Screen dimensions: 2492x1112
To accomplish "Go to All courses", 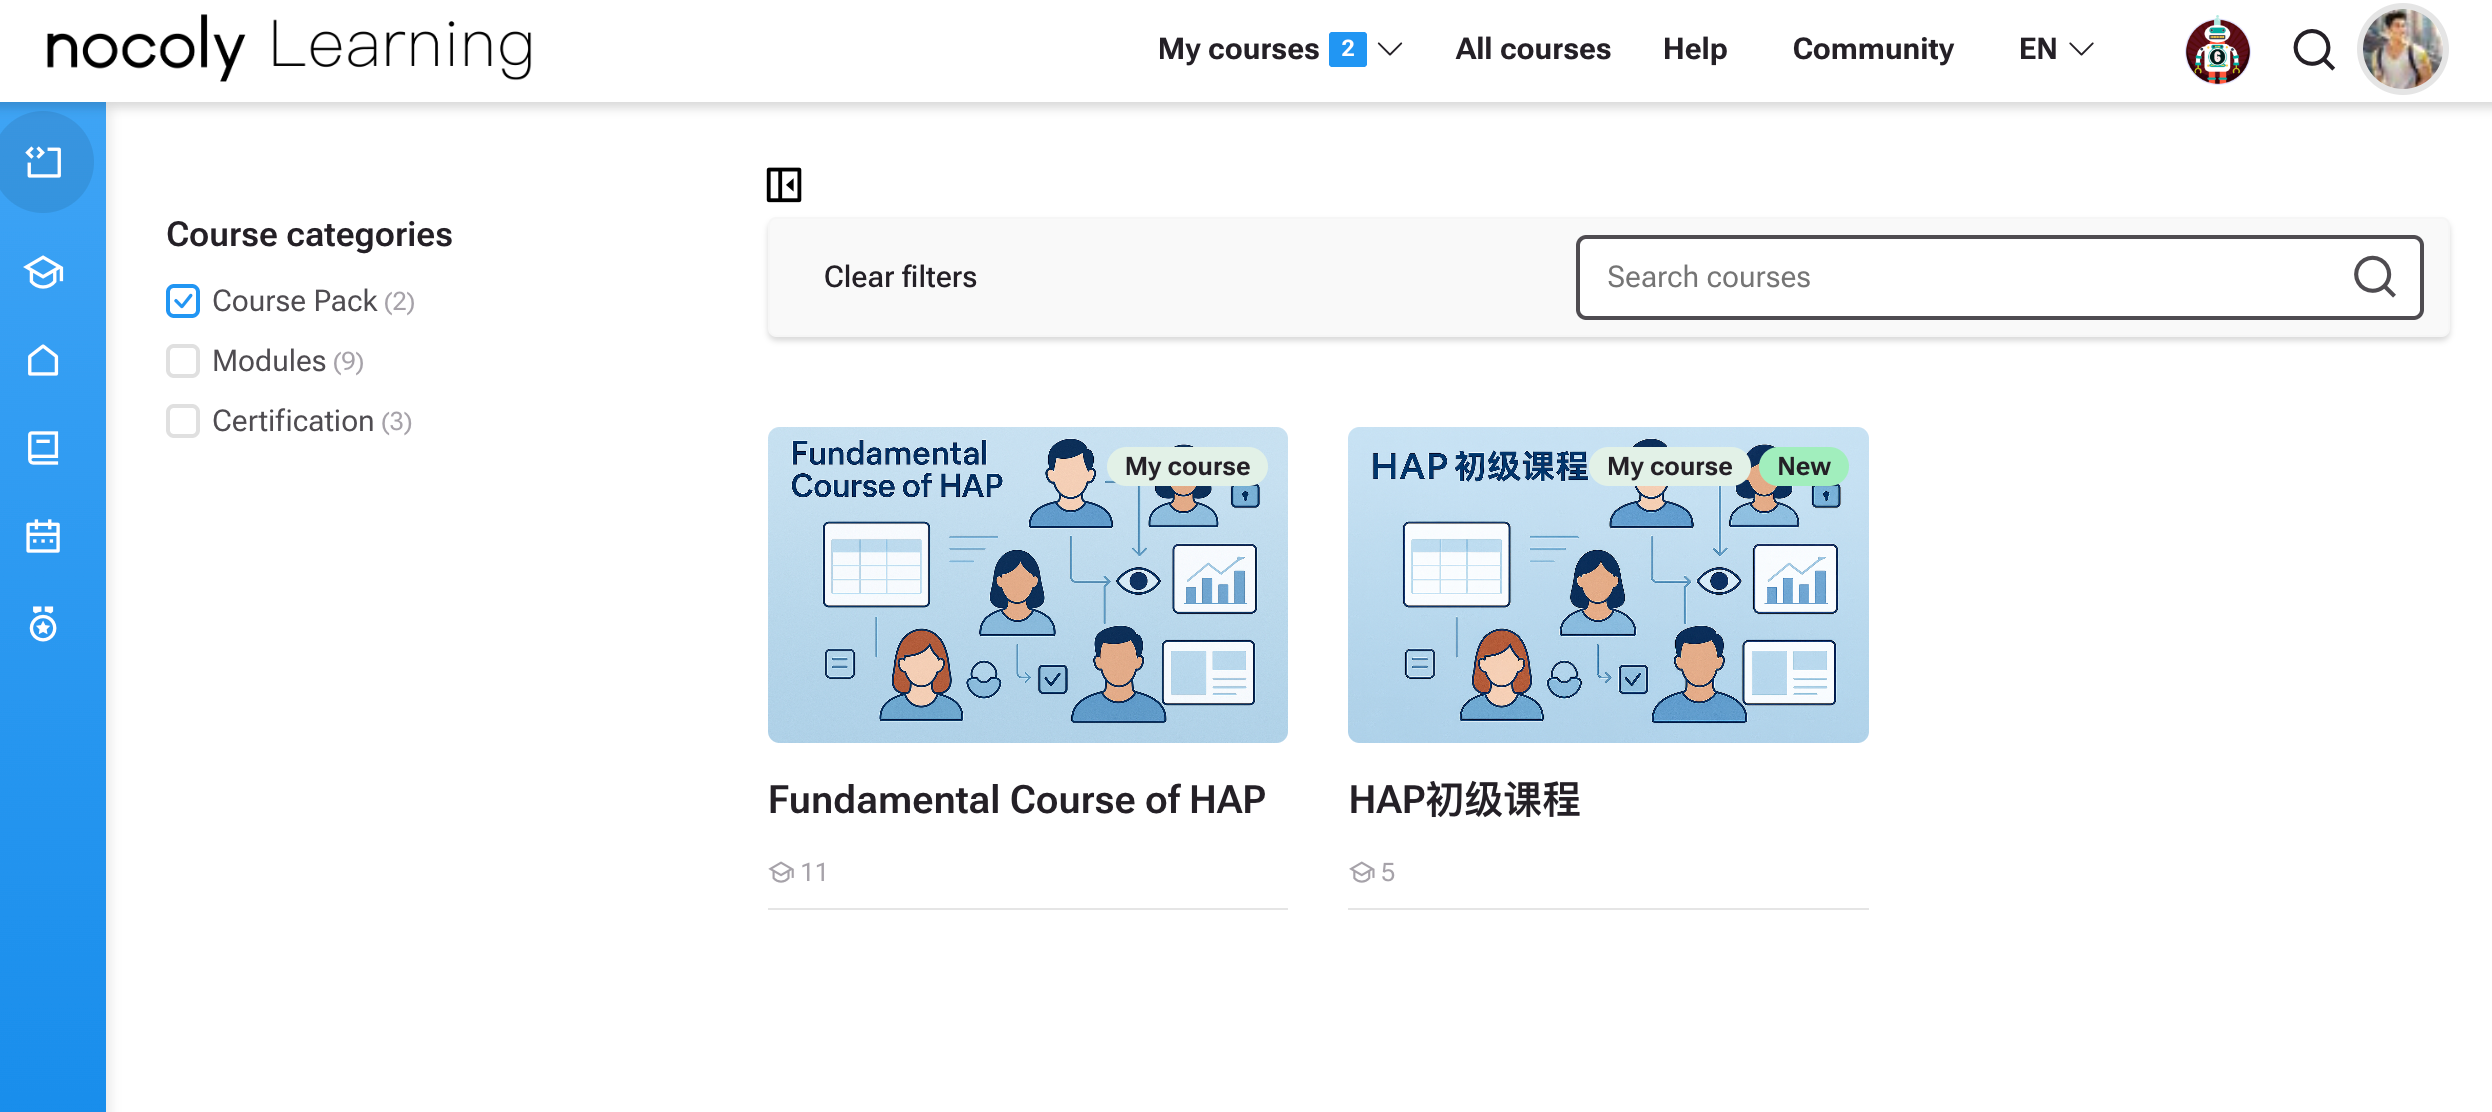I will click(x=1532, y=49).
